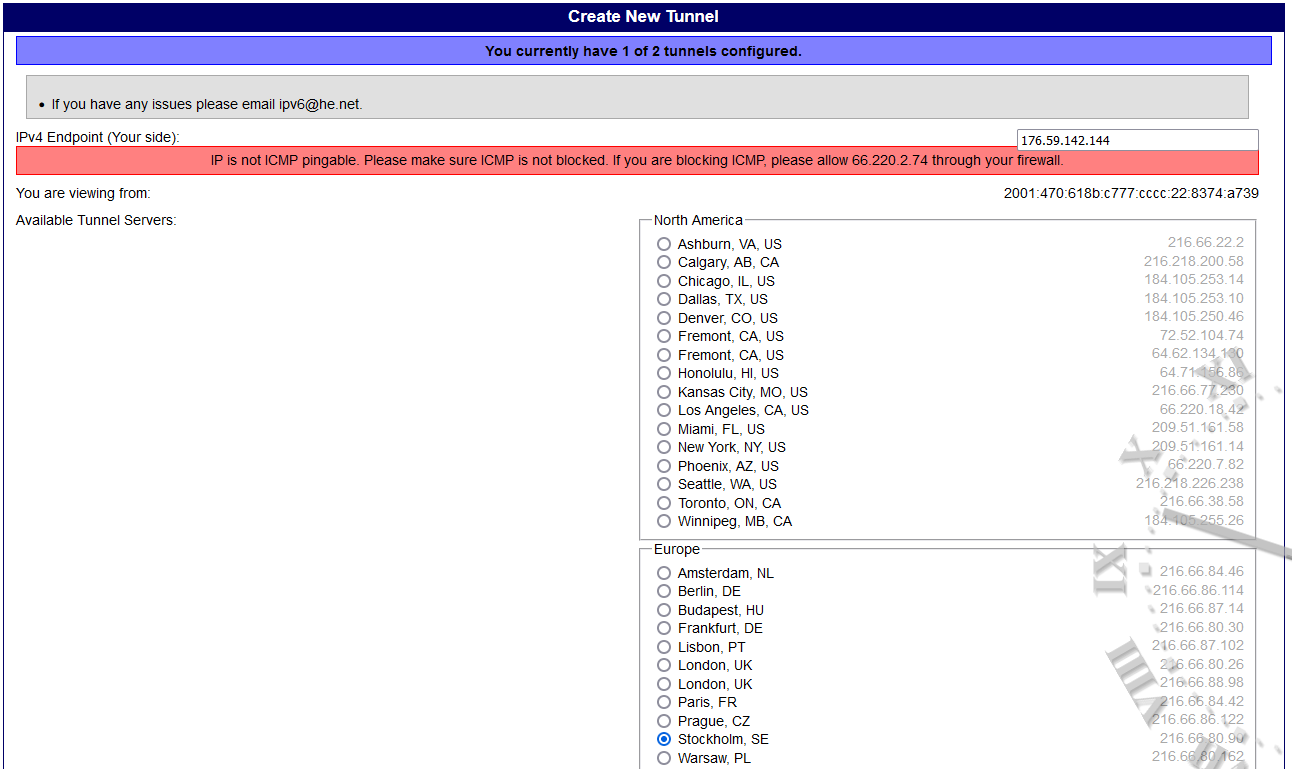Choose New York, NY, US server
This screenshot has height=769, width=1292.
[x=664, y=447]
